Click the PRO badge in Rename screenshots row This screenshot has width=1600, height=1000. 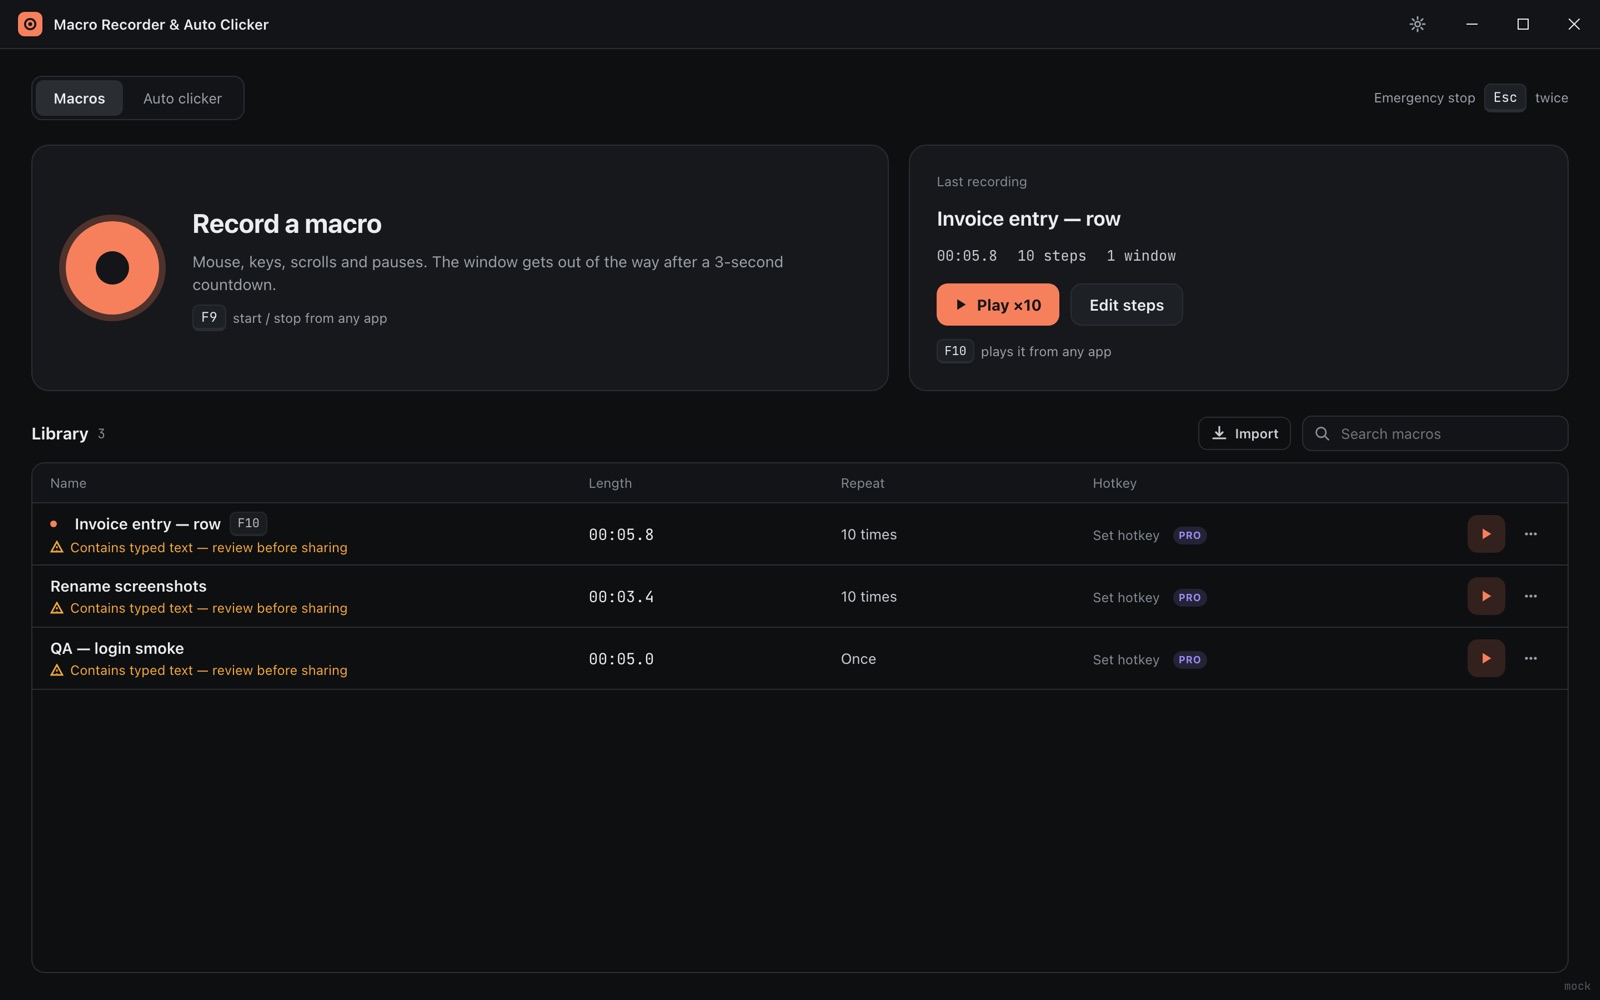[x=1189, y=597]
